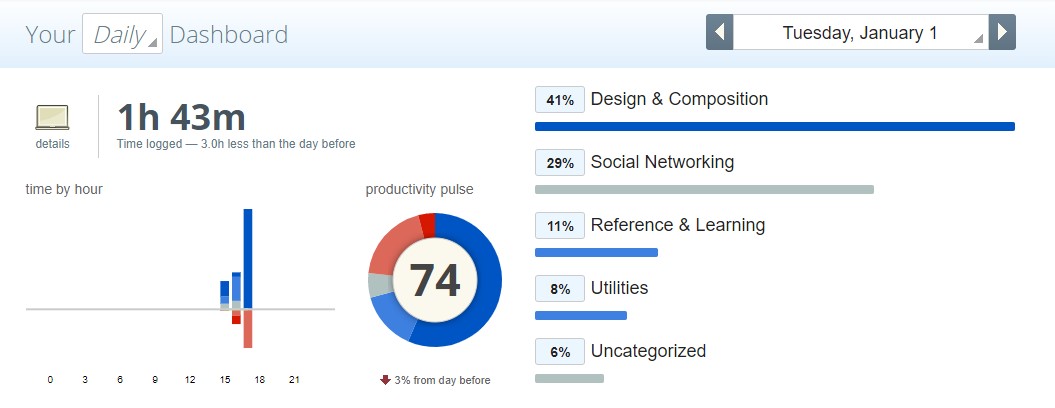Image resolution: width=1055 pixels, height=408 pixels.
Task: Click the 29% percentage badge
Action: pos(560,163)
